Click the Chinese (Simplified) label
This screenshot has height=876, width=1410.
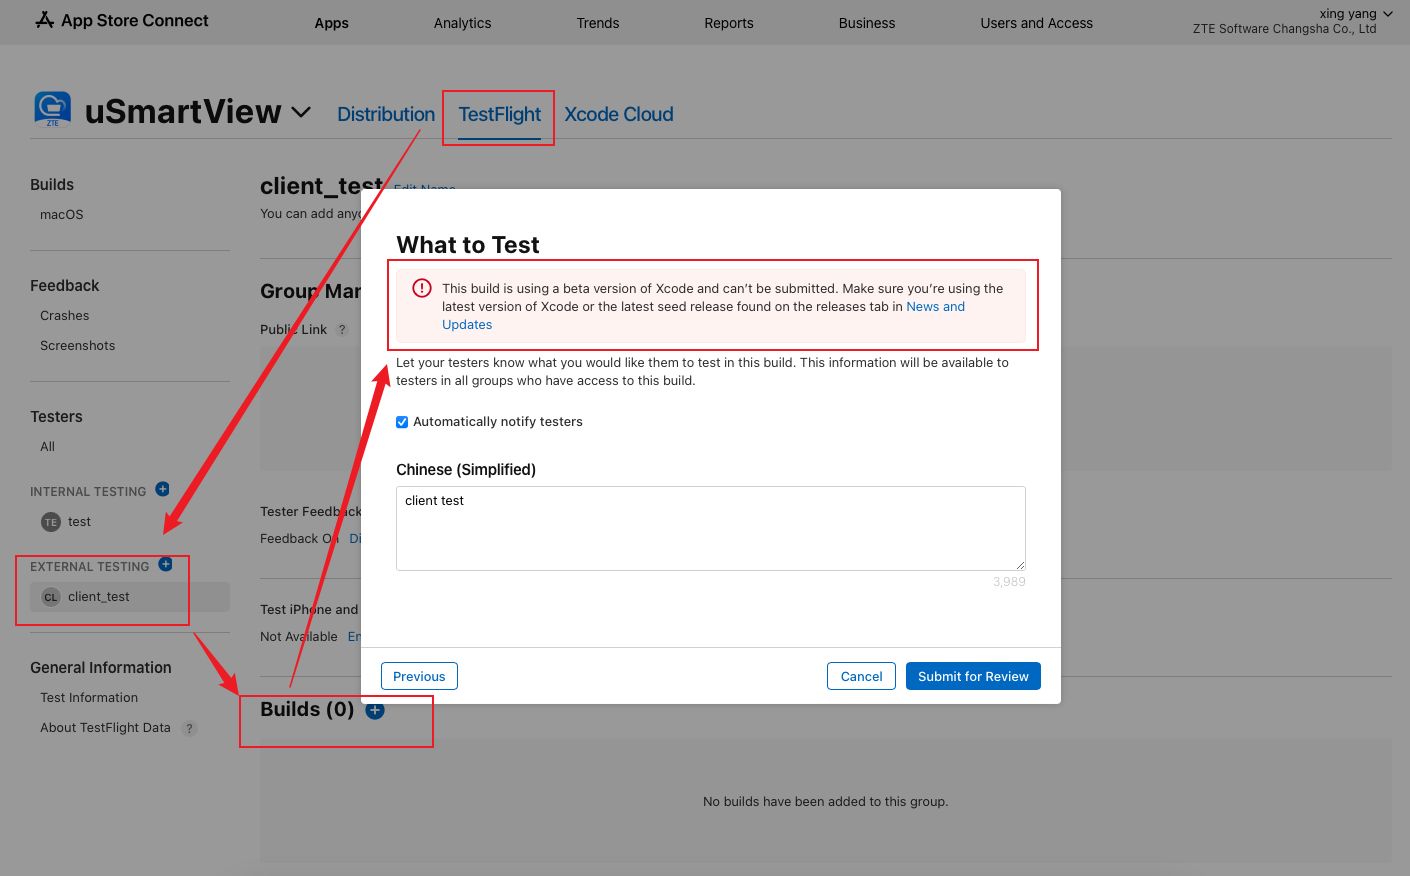(466, 470)
